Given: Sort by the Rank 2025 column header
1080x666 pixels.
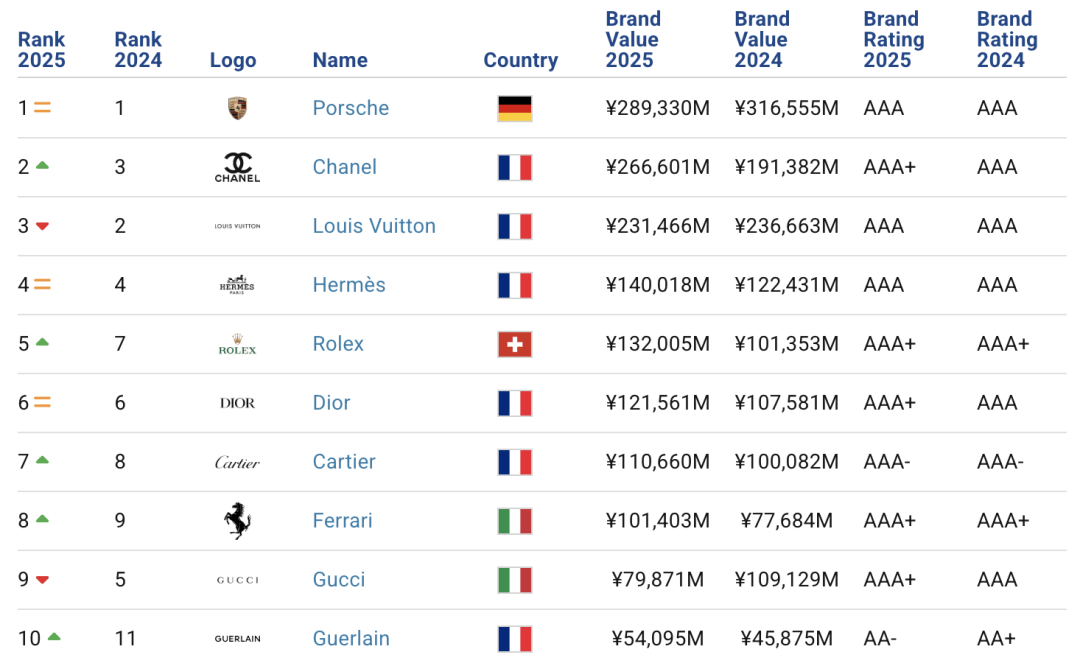Looking at the screenshot, I should click(x=41, y=50).
